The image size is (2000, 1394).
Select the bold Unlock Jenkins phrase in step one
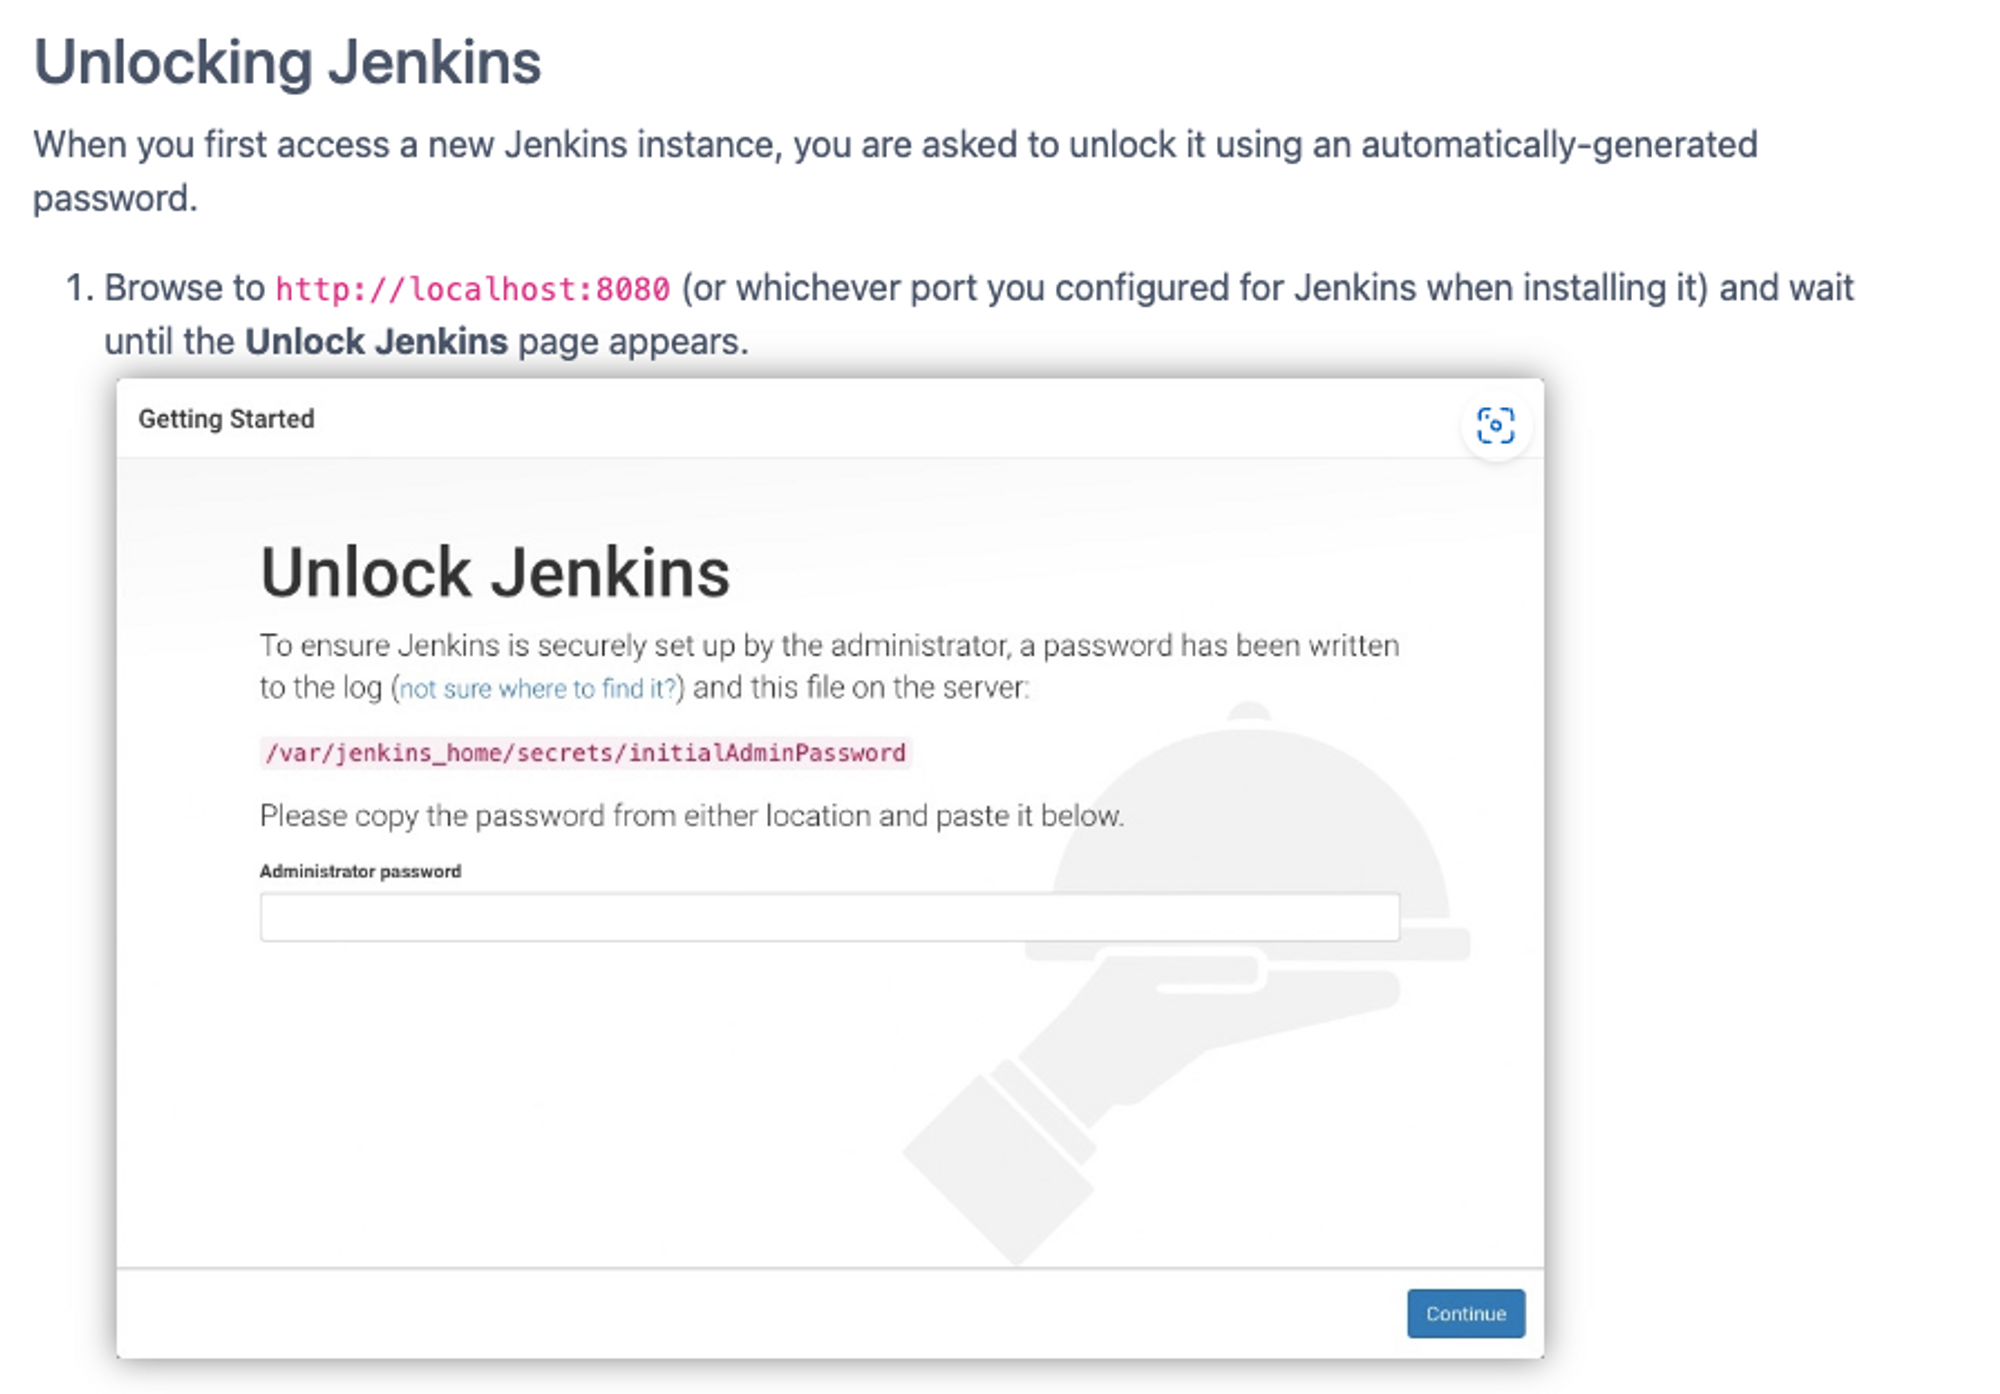click(376, 341)
